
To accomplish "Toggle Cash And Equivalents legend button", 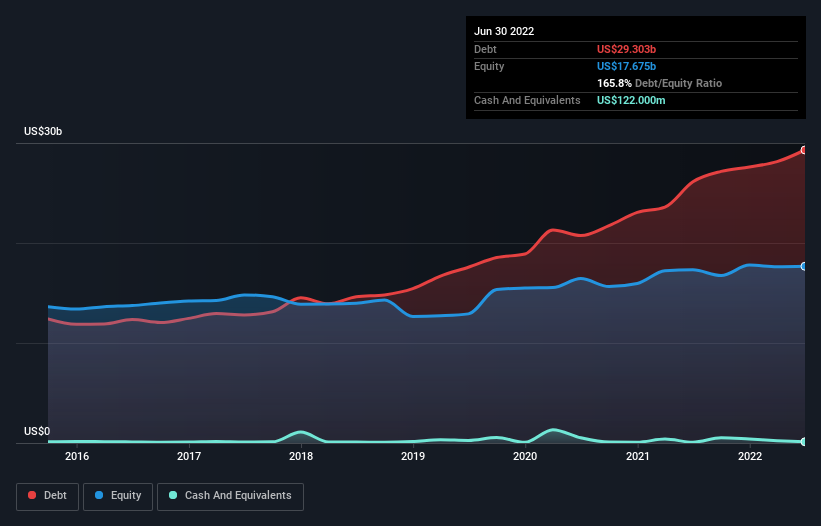I will pyautogui.click(x=230, y=496).
